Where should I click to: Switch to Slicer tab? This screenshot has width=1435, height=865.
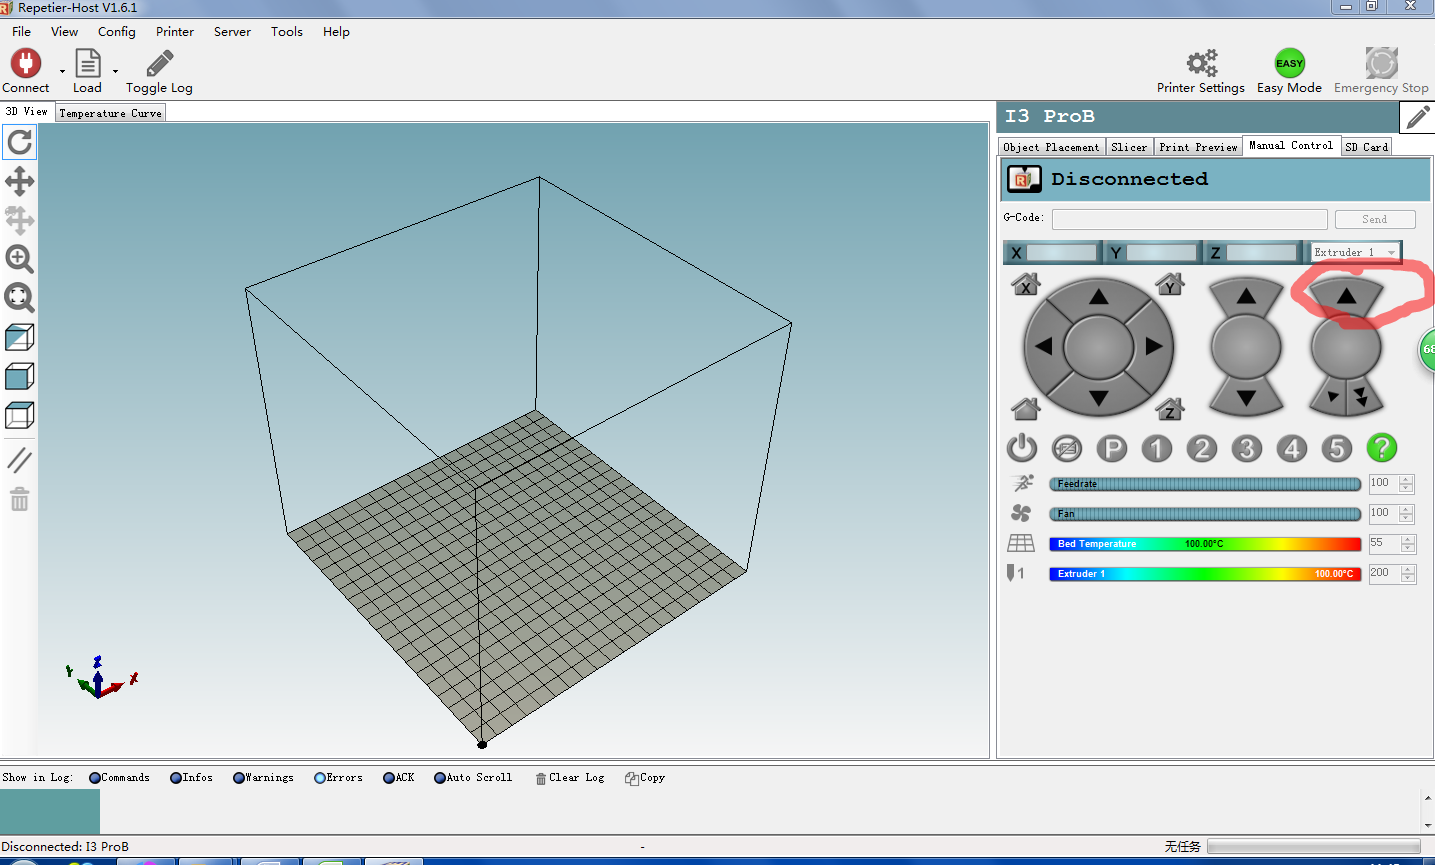(x=1129, y=147)
